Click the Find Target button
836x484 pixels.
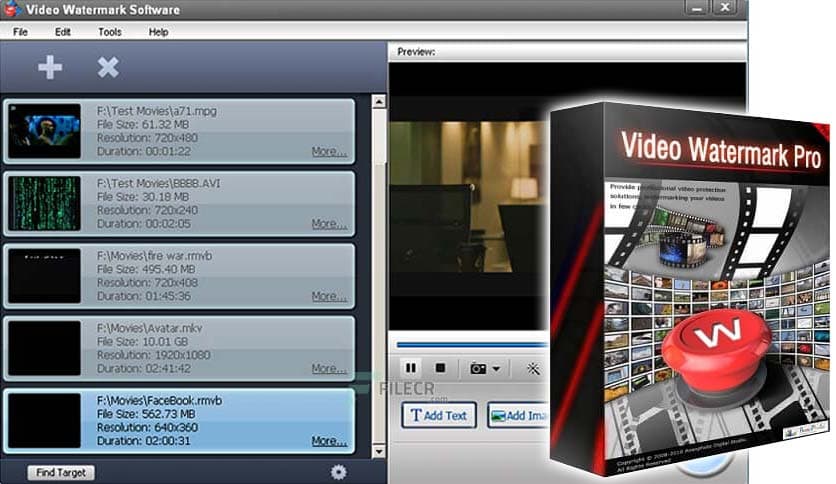[x=61, y=472]
